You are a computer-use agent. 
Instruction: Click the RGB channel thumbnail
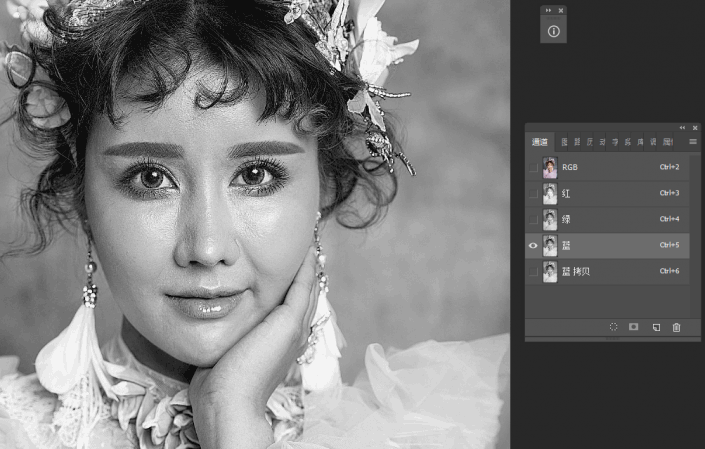(550, 167)
